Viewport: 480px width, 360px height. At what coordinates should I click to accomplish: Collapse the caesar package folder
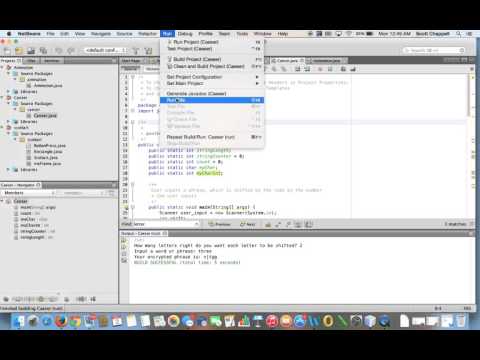(x=15, y=110)
